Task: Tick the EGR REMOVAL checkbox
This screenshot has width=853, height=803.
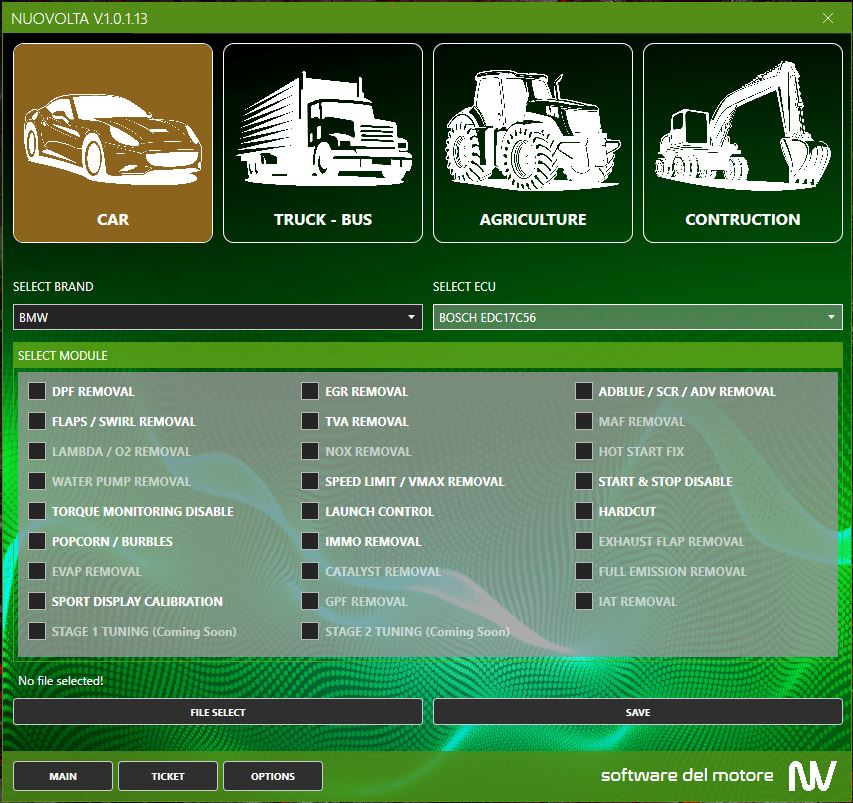Action: click(x=310, y=391)
